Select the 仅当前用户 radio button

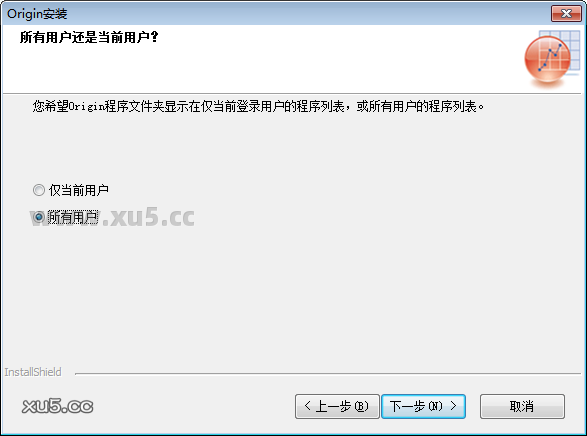click(39, 190)
